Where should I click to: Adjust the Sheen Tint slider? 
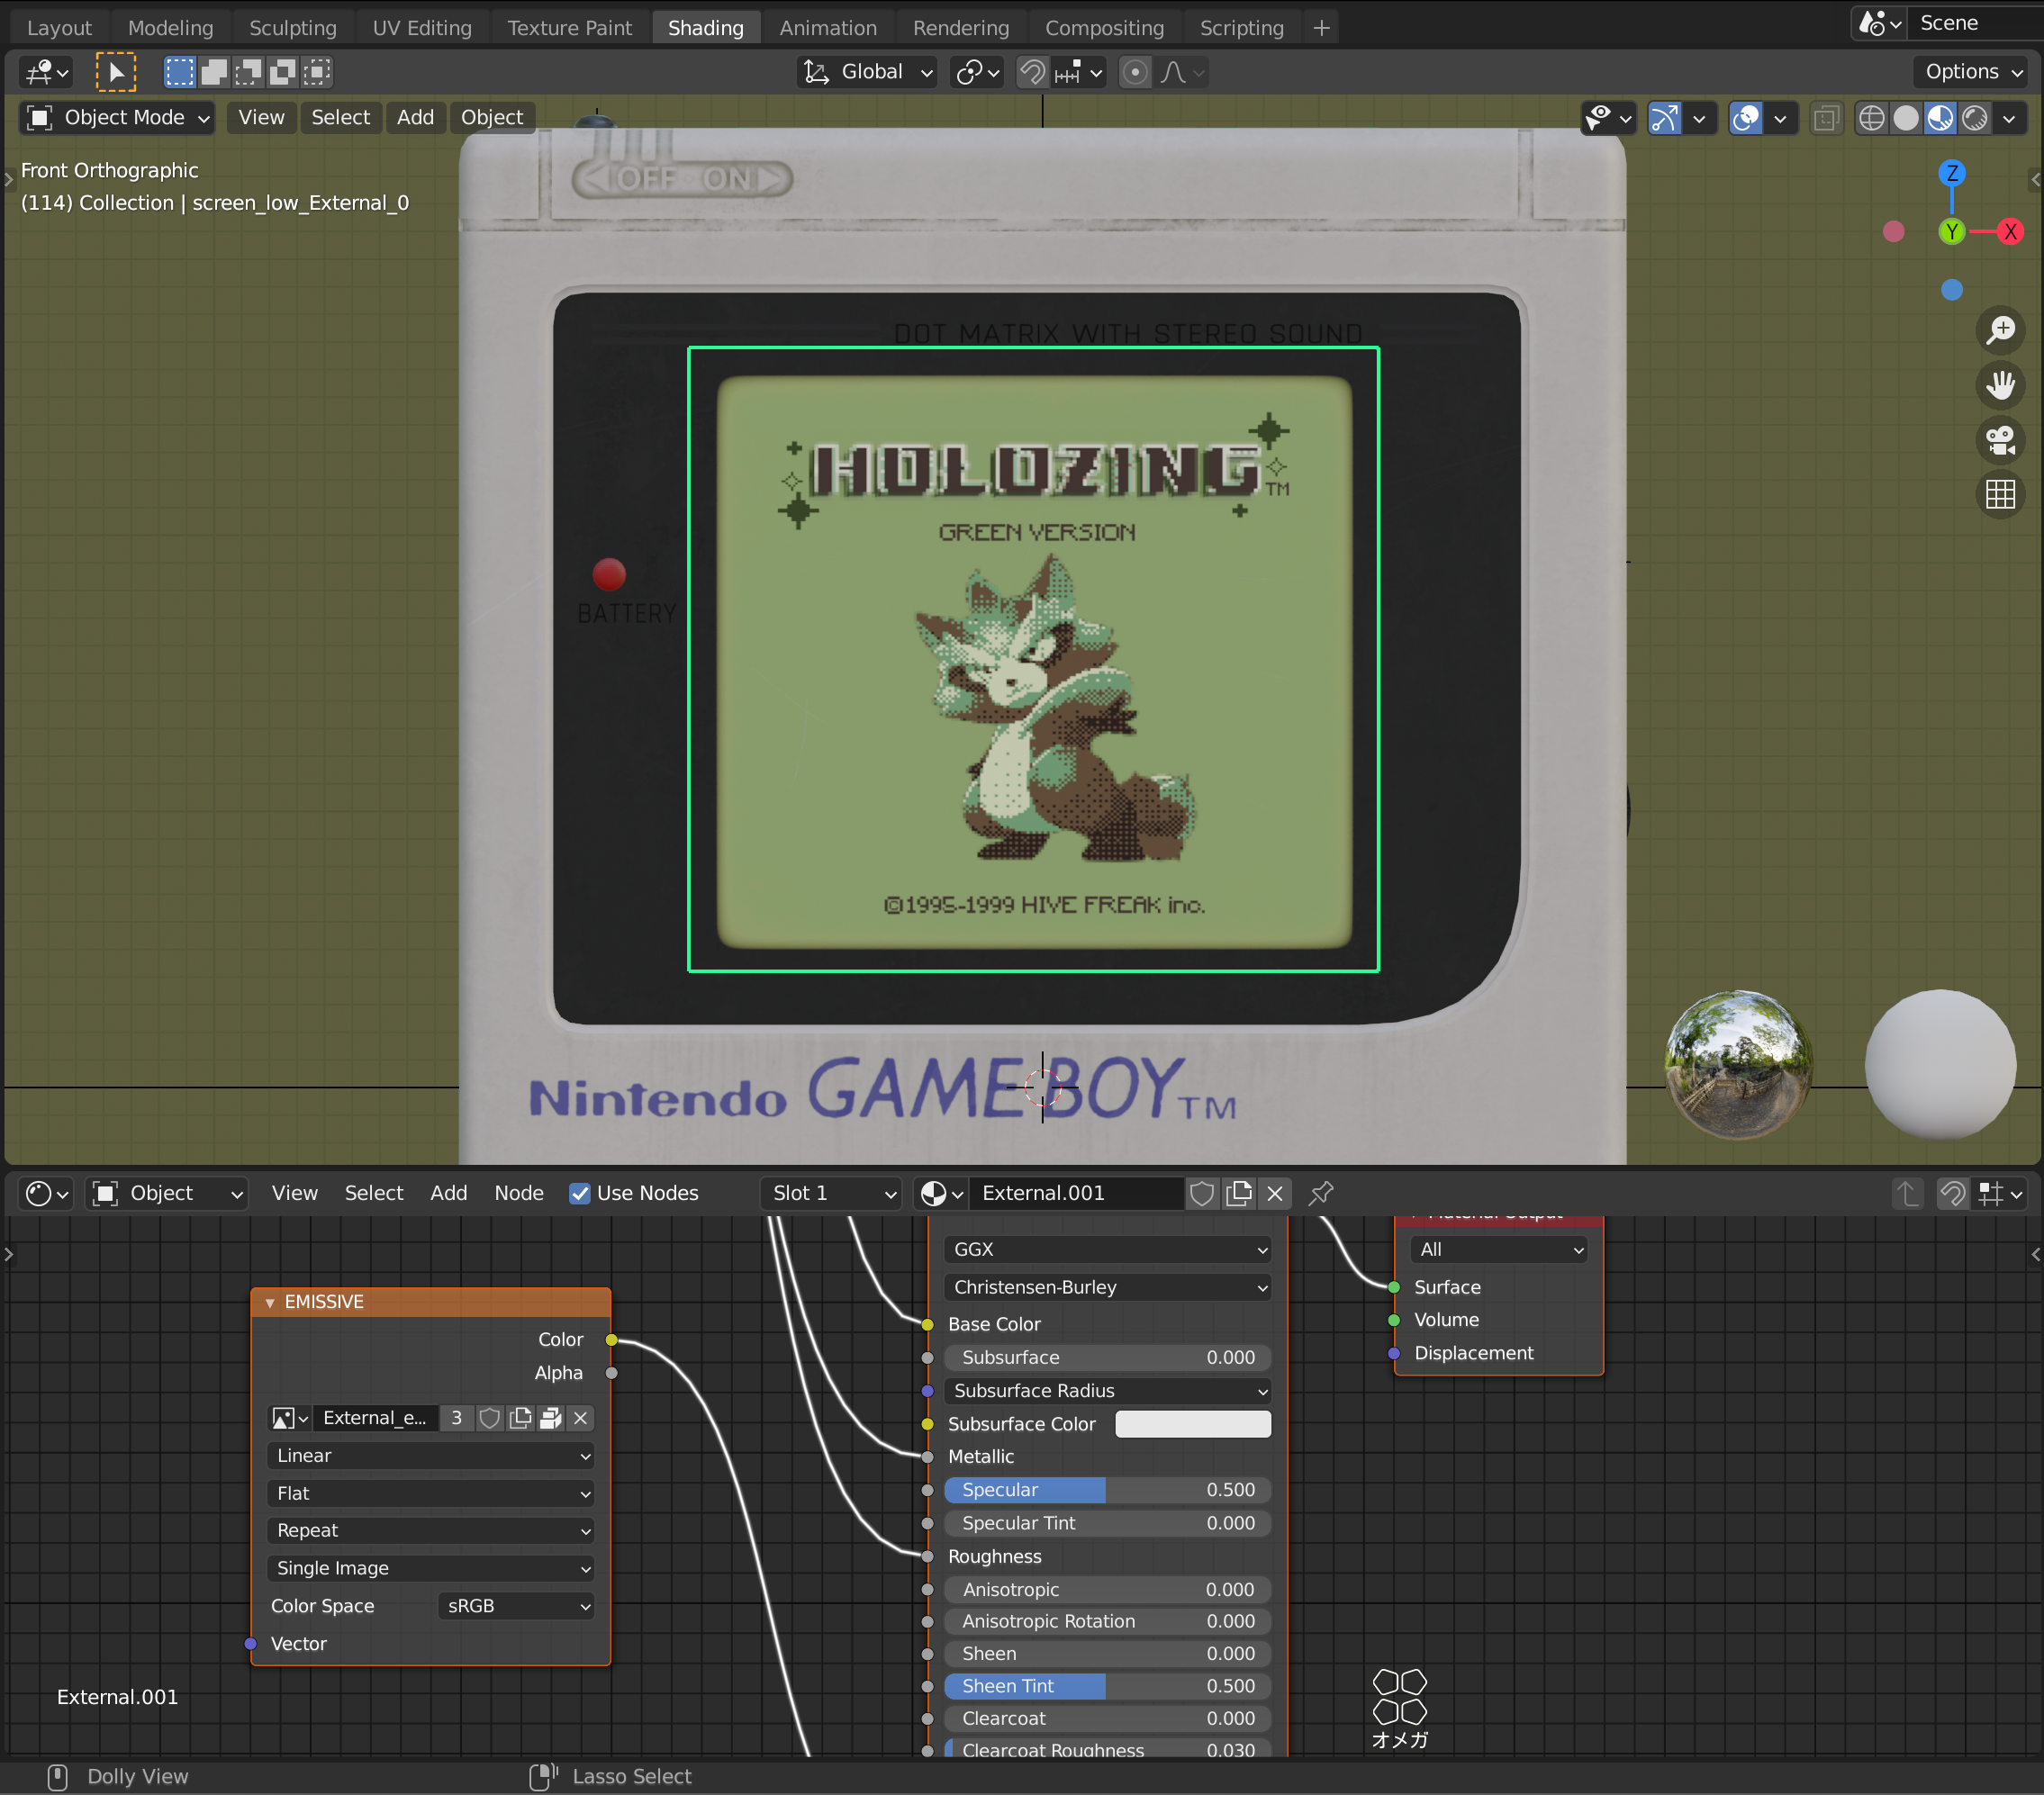point(1108,1686)
